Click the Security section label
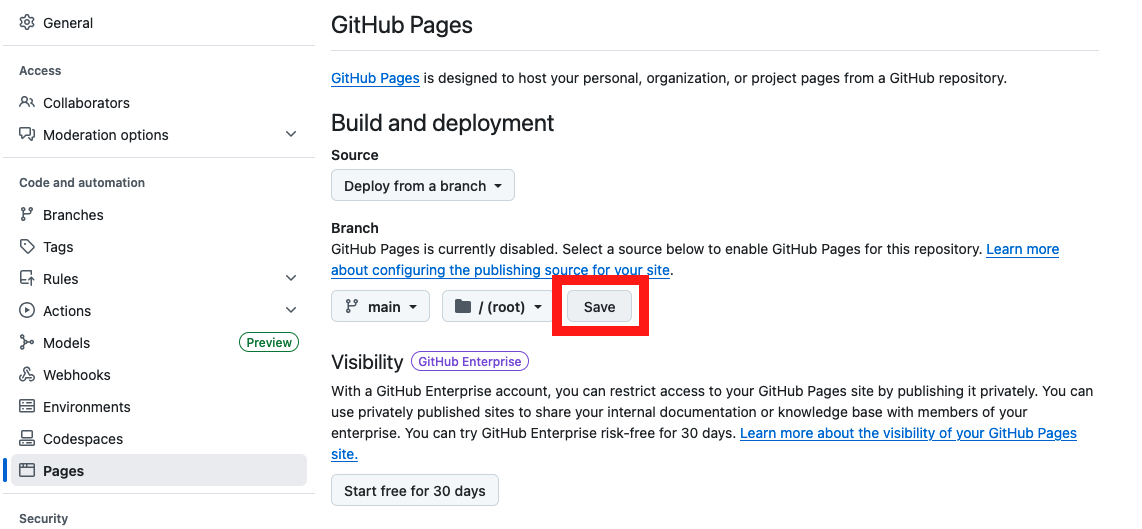The width and height of the screenshot is (1142, 529). pyautogui.click(x=44, y=519)
